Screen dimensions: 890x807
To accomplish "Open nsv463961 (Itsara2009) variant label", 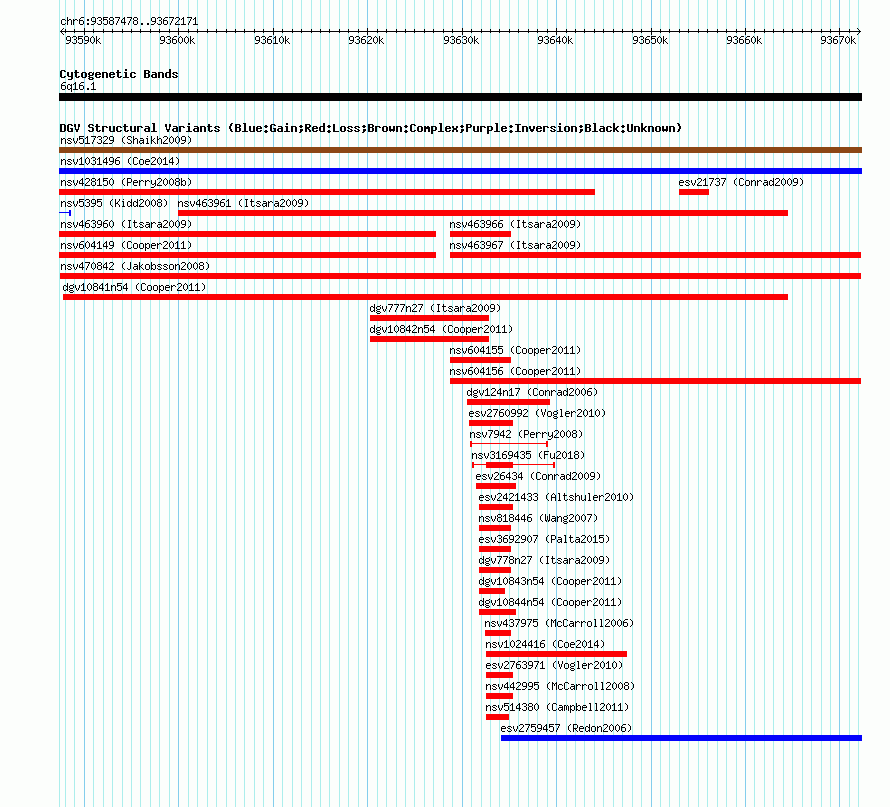I will tap(243, 203).
